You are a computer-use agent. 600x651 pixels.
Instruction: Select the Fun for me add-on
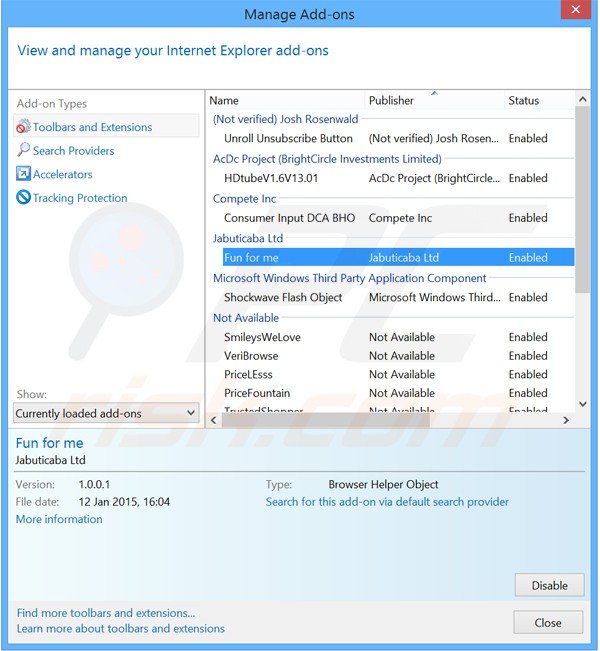point(399,257)
